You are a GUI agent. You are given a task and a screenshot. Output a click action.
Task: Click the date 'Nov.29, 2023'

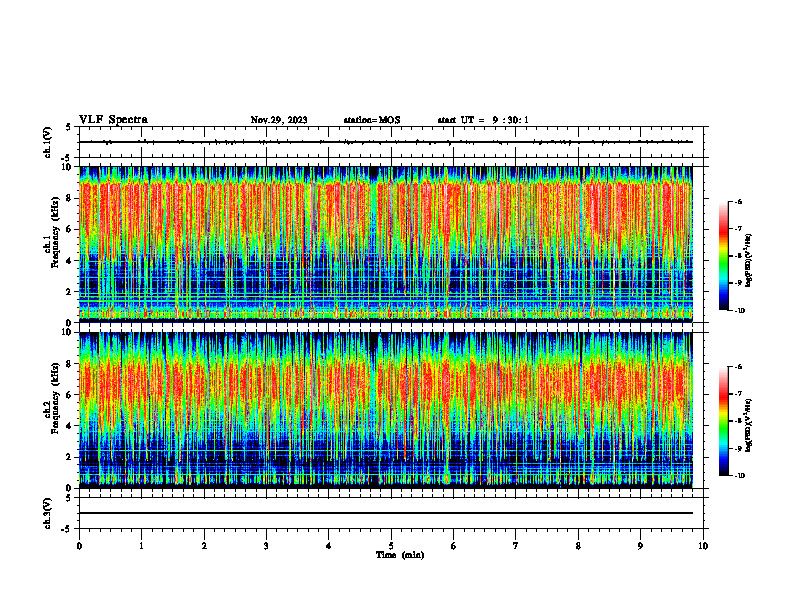tap(279, 120)
